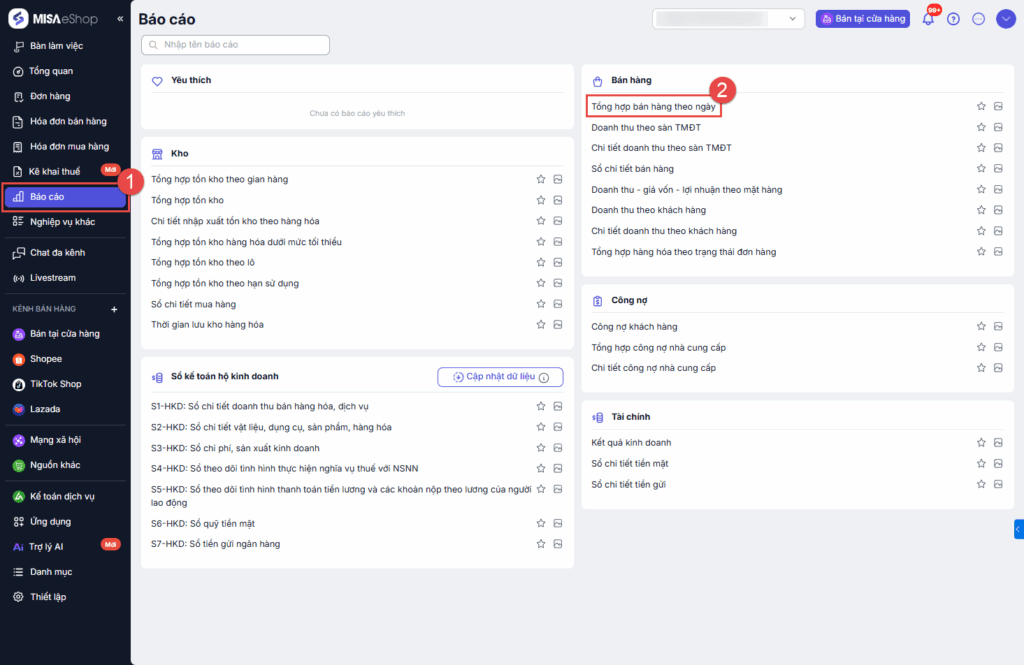Open Tổng hợp bán hàng theo ngày report
Screen dimensions: 1024x665
(x=653, y=106)
